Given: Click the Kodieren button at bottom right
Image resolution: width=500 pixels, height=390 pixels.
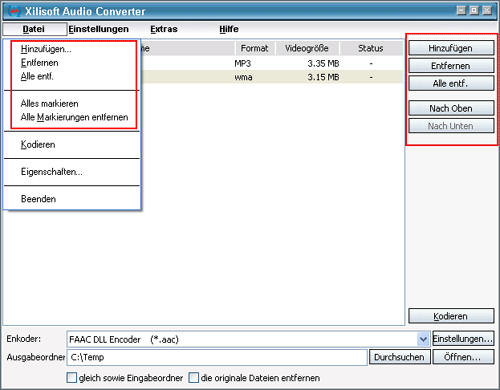Looking at the screenshot, I should click(451, 316).
